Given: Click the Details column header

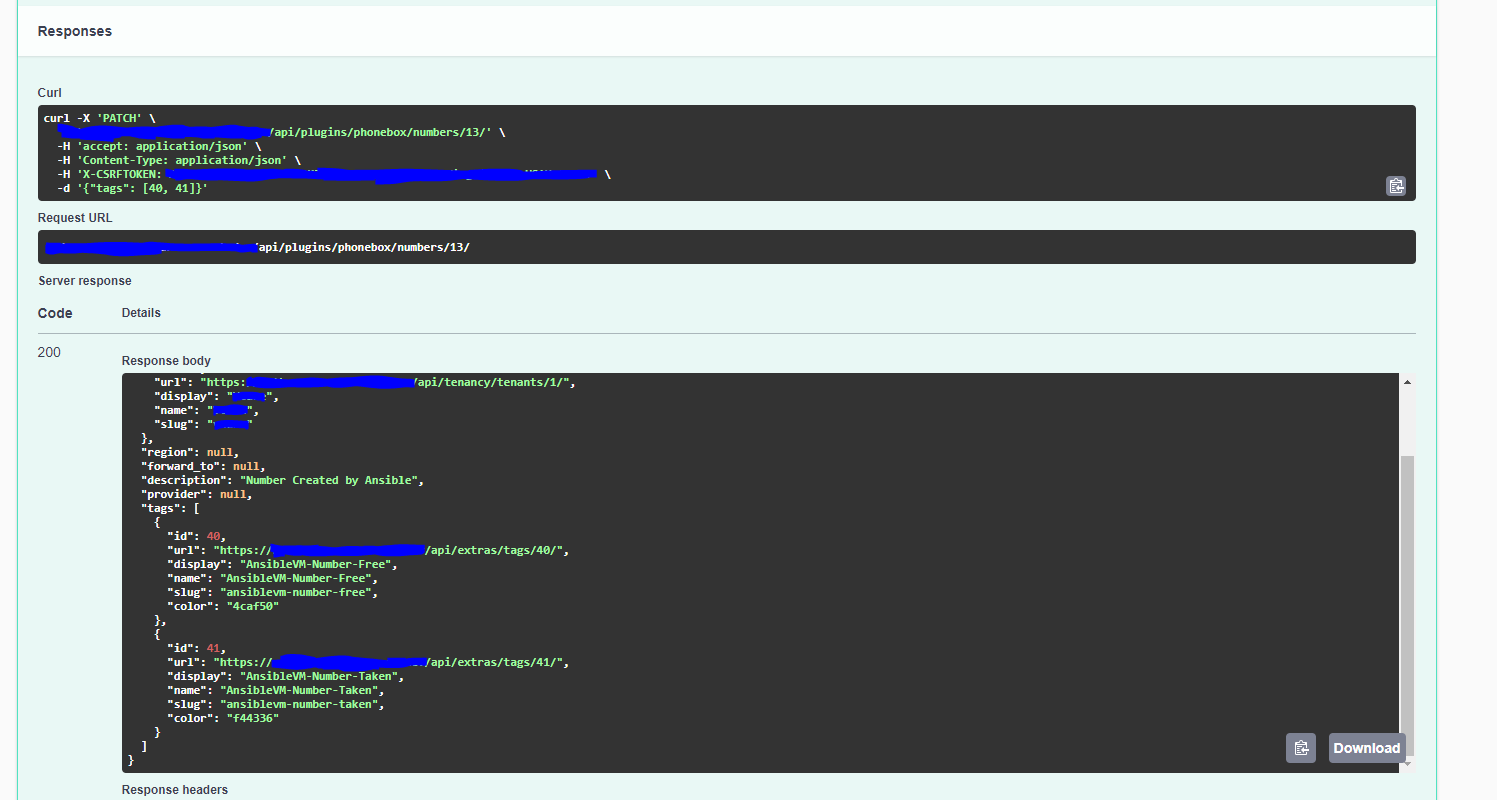Looking at the screenshot, I should [140, 312].
